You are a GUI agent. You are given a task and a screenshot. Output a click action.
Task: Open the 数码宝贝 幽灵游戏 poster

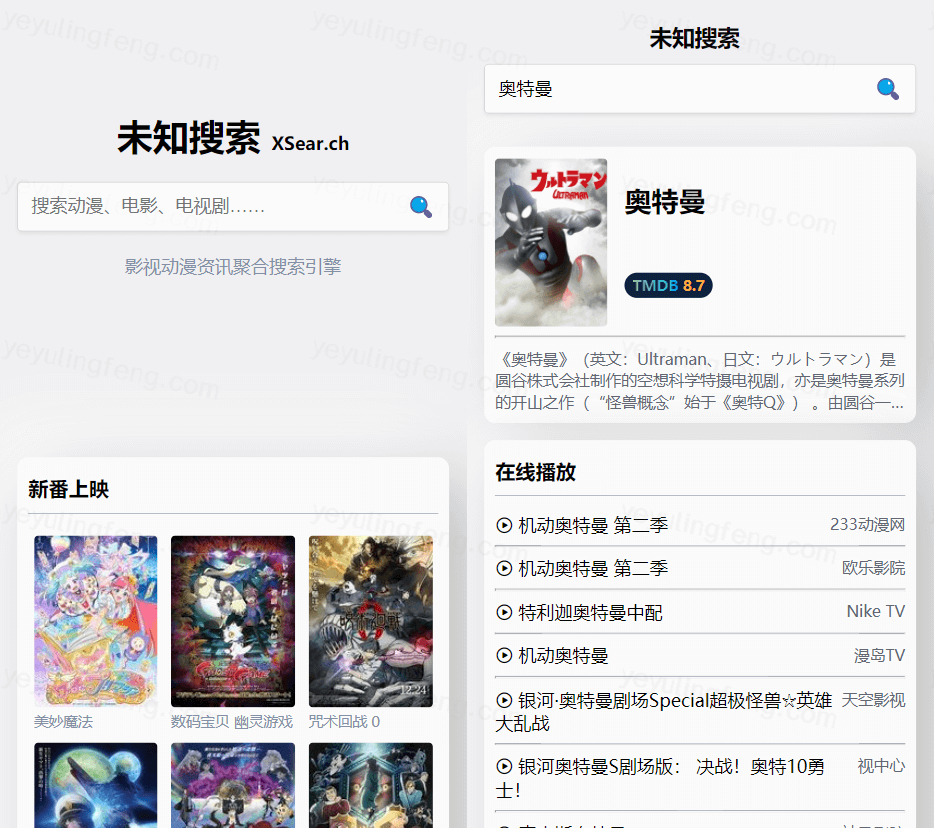(x=233, y=621)
